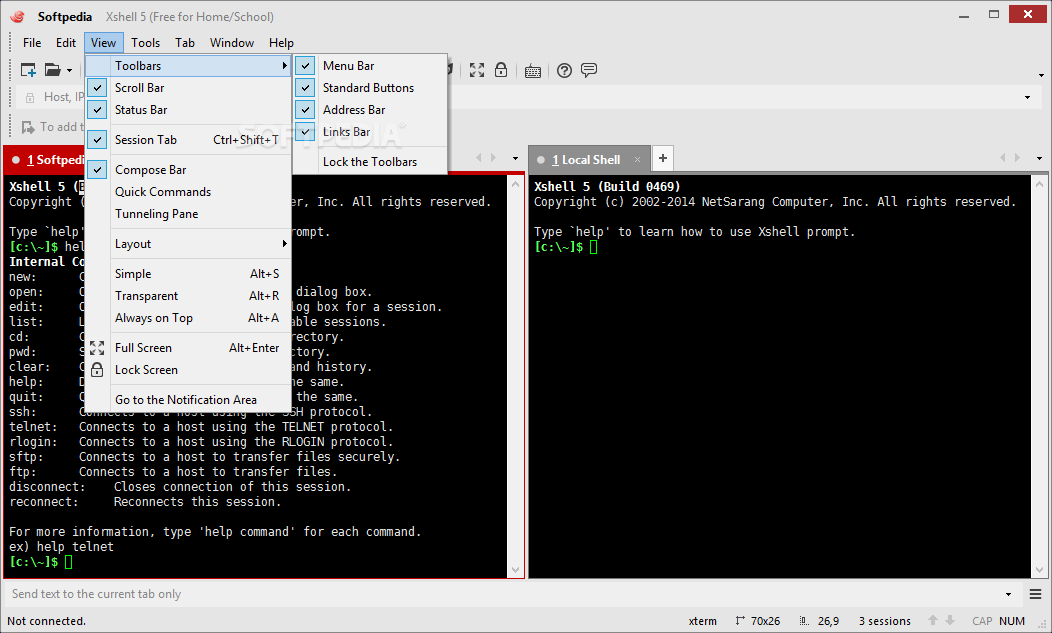Click the keyboard toolbar icon
Image resolution: width=1052 pixels, height=633 pixels.
pyautogui.click(x=533, y=70)
